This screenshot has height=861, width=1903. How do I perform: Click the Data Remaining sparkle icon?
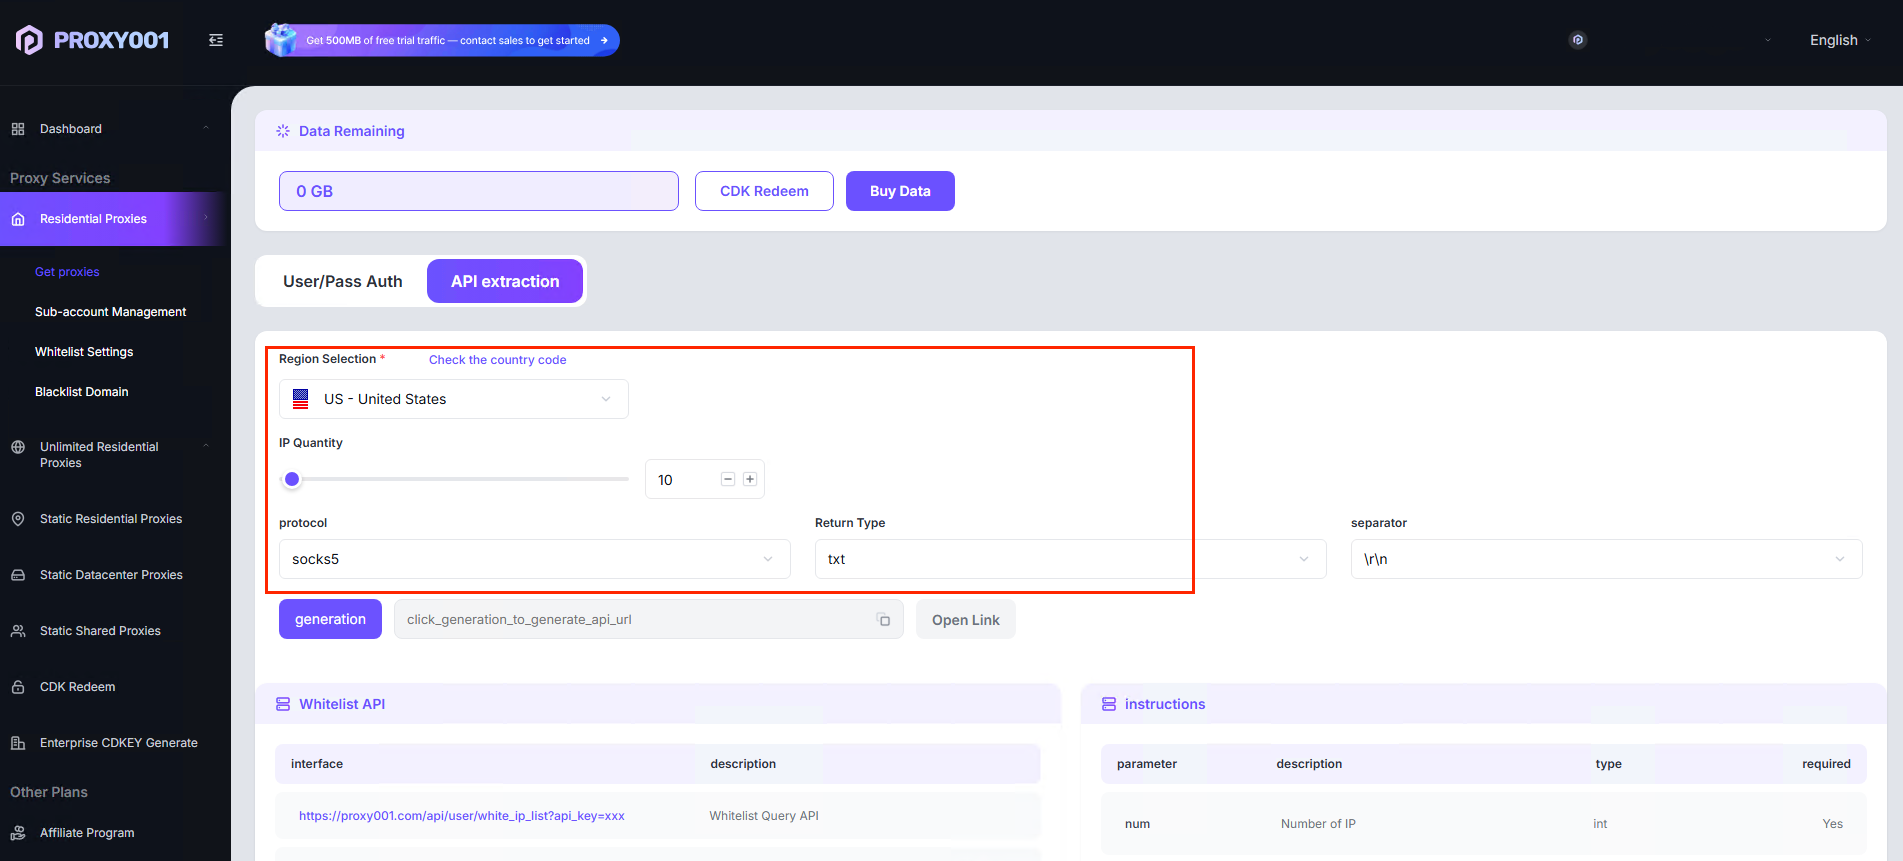tap(283, 131)
